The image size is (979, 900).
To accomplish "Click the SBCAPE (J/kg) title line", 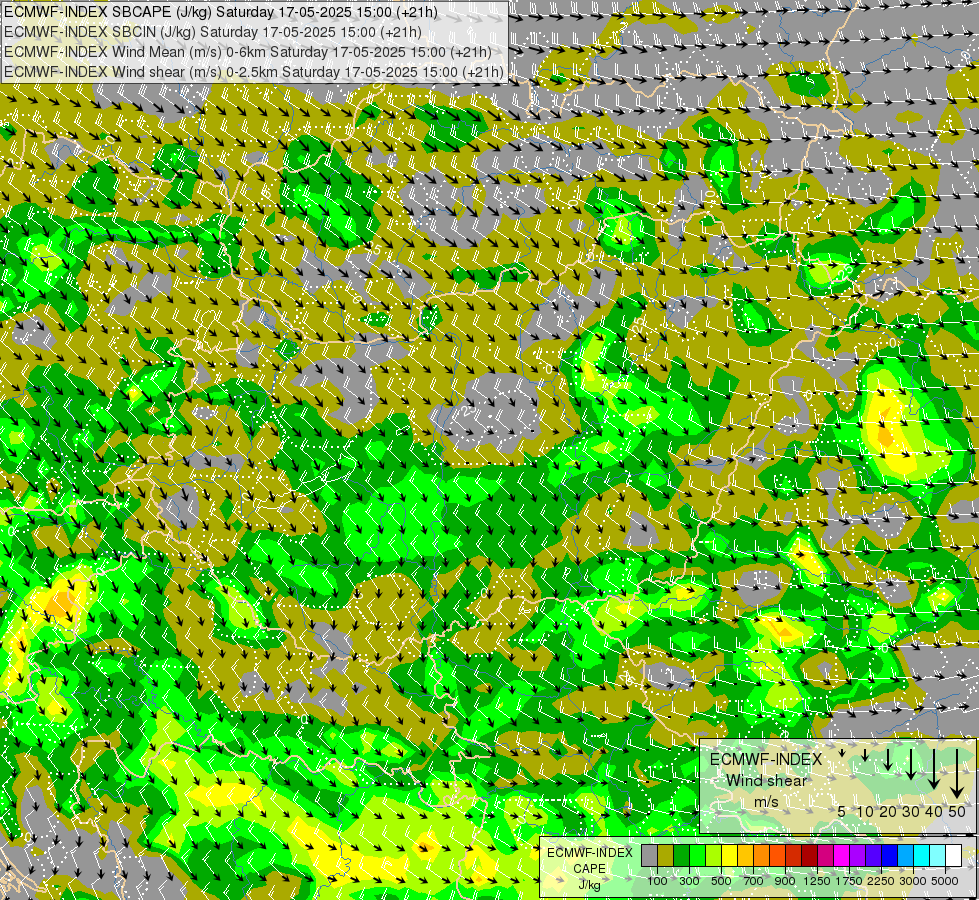I will [x=220, y=12].
